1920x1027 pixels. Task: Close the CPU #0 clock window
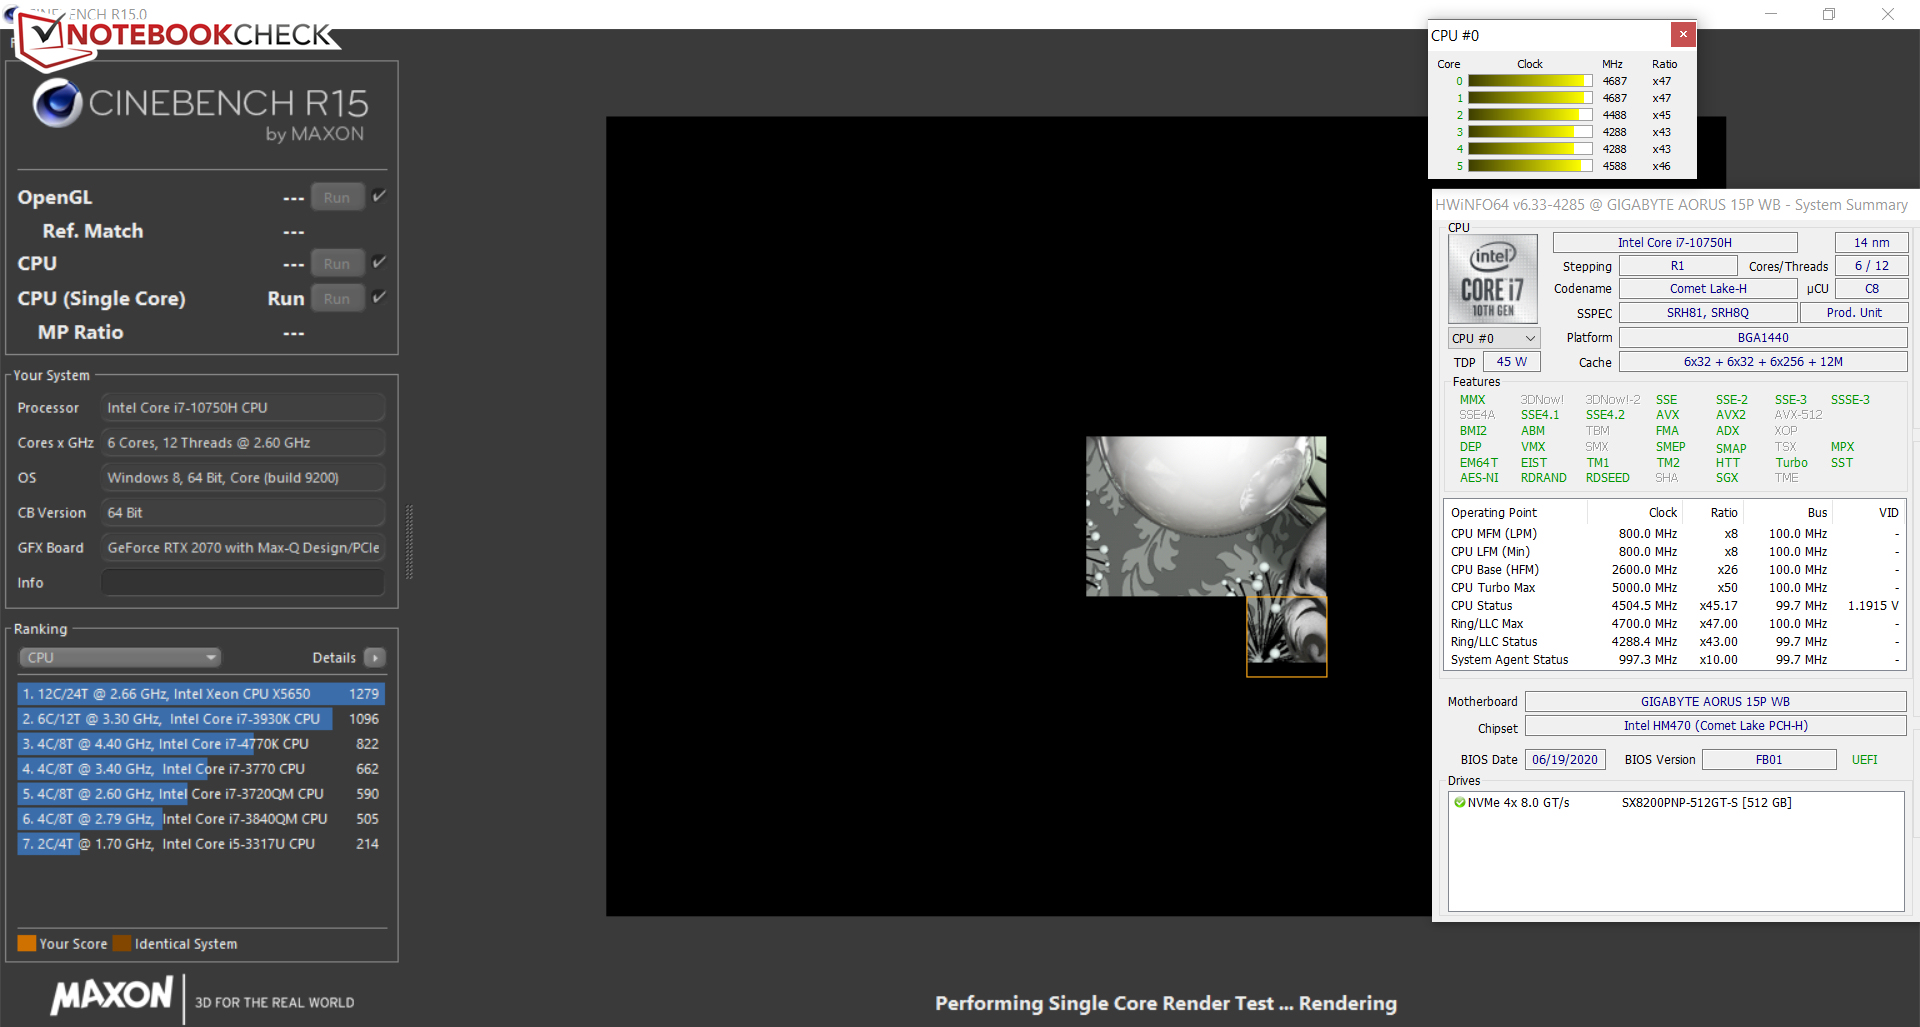pos(1683,34)
